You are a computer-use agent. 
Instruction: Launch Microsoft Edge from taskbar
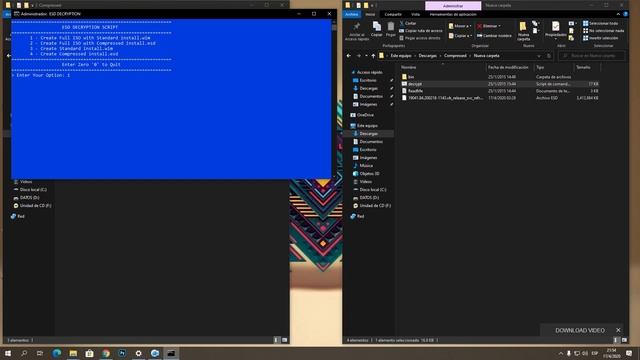pyautogui.click(x=57, y=353)
